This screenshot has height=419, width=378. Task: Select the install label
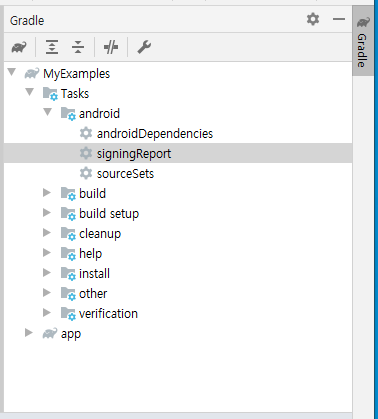94,274
